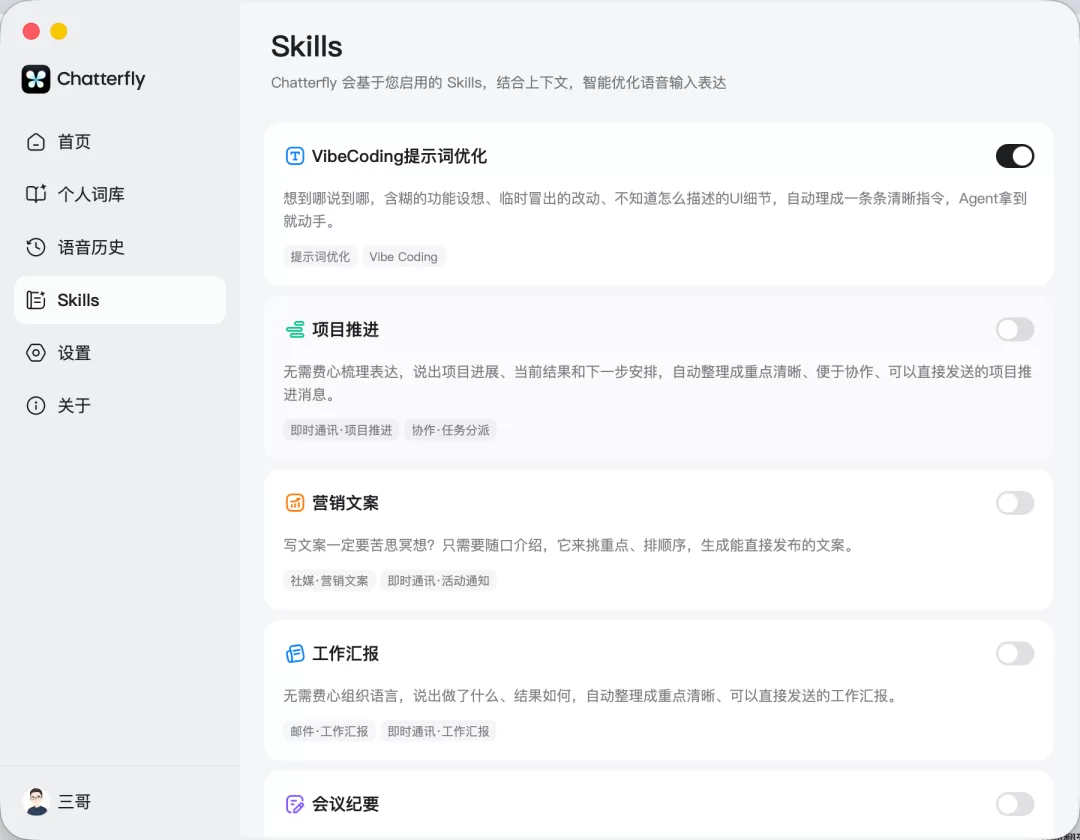This screenshot has height=840, width=1080.
Task: Click the 工作汇报 card title
Action: 346,653
